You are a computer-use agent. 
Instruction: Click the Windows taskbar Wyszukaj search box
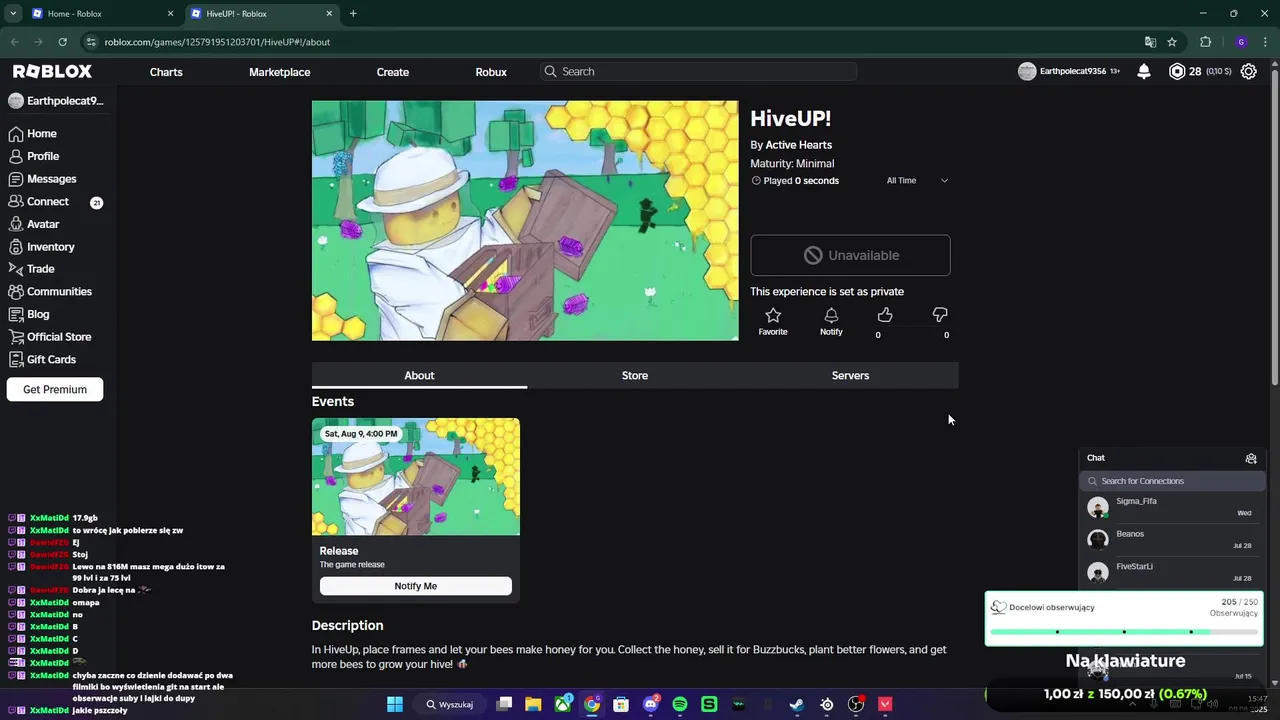click(x=450, y=704)
